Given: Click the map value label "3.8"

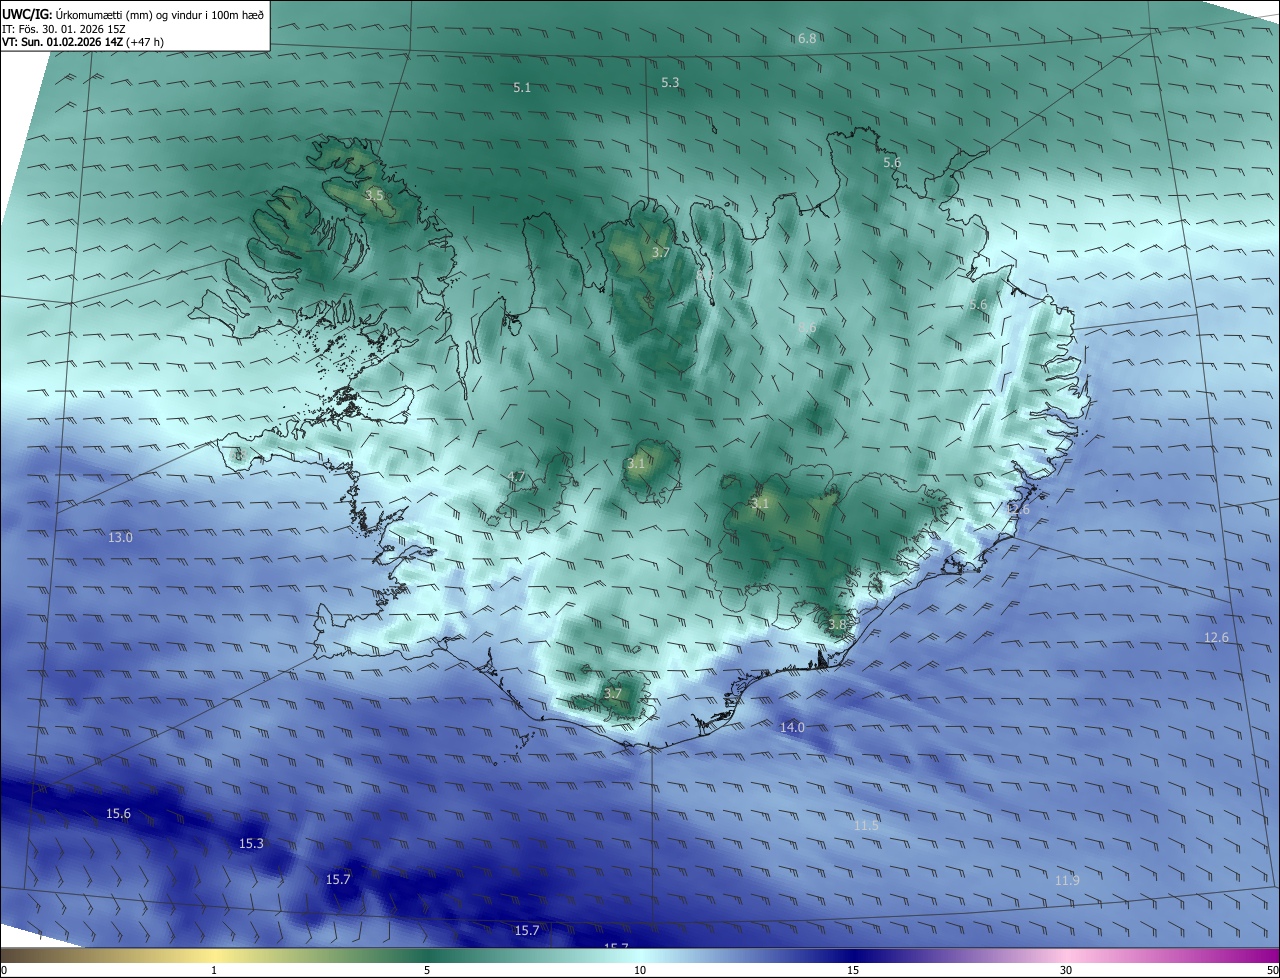Looking at the screenshot, I should click(x=837, y=625).
